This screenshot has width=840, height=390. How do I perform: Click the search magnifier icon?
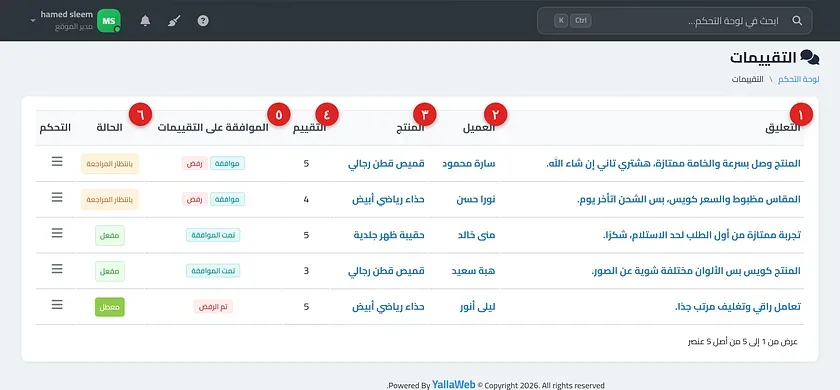pos(797,21)
